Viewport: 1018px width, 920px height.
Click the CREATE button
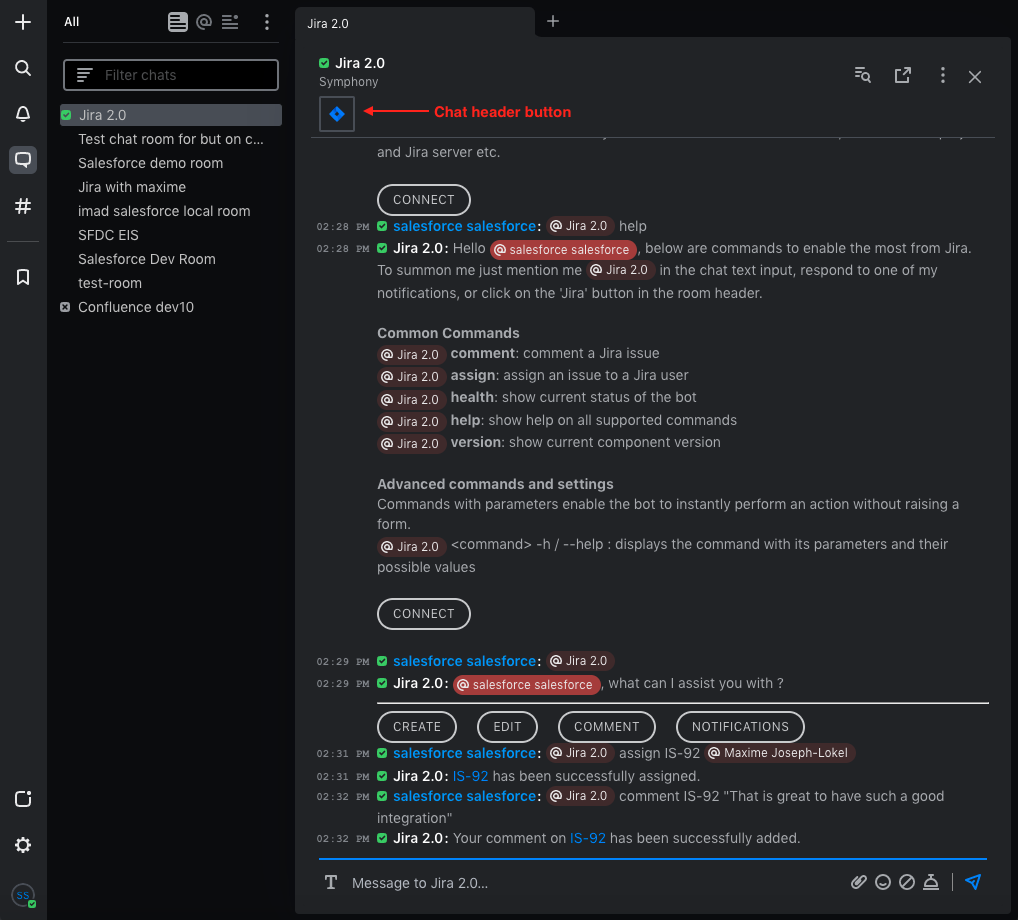coord(417,727)
